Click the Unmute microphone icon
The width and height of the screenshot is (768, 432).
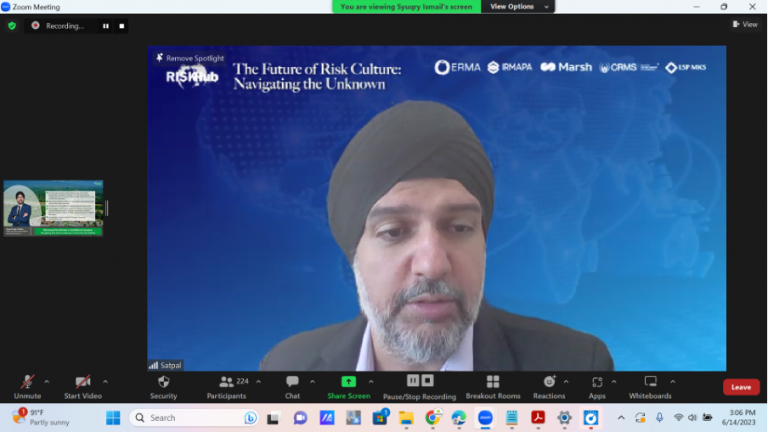click(27, 382)
